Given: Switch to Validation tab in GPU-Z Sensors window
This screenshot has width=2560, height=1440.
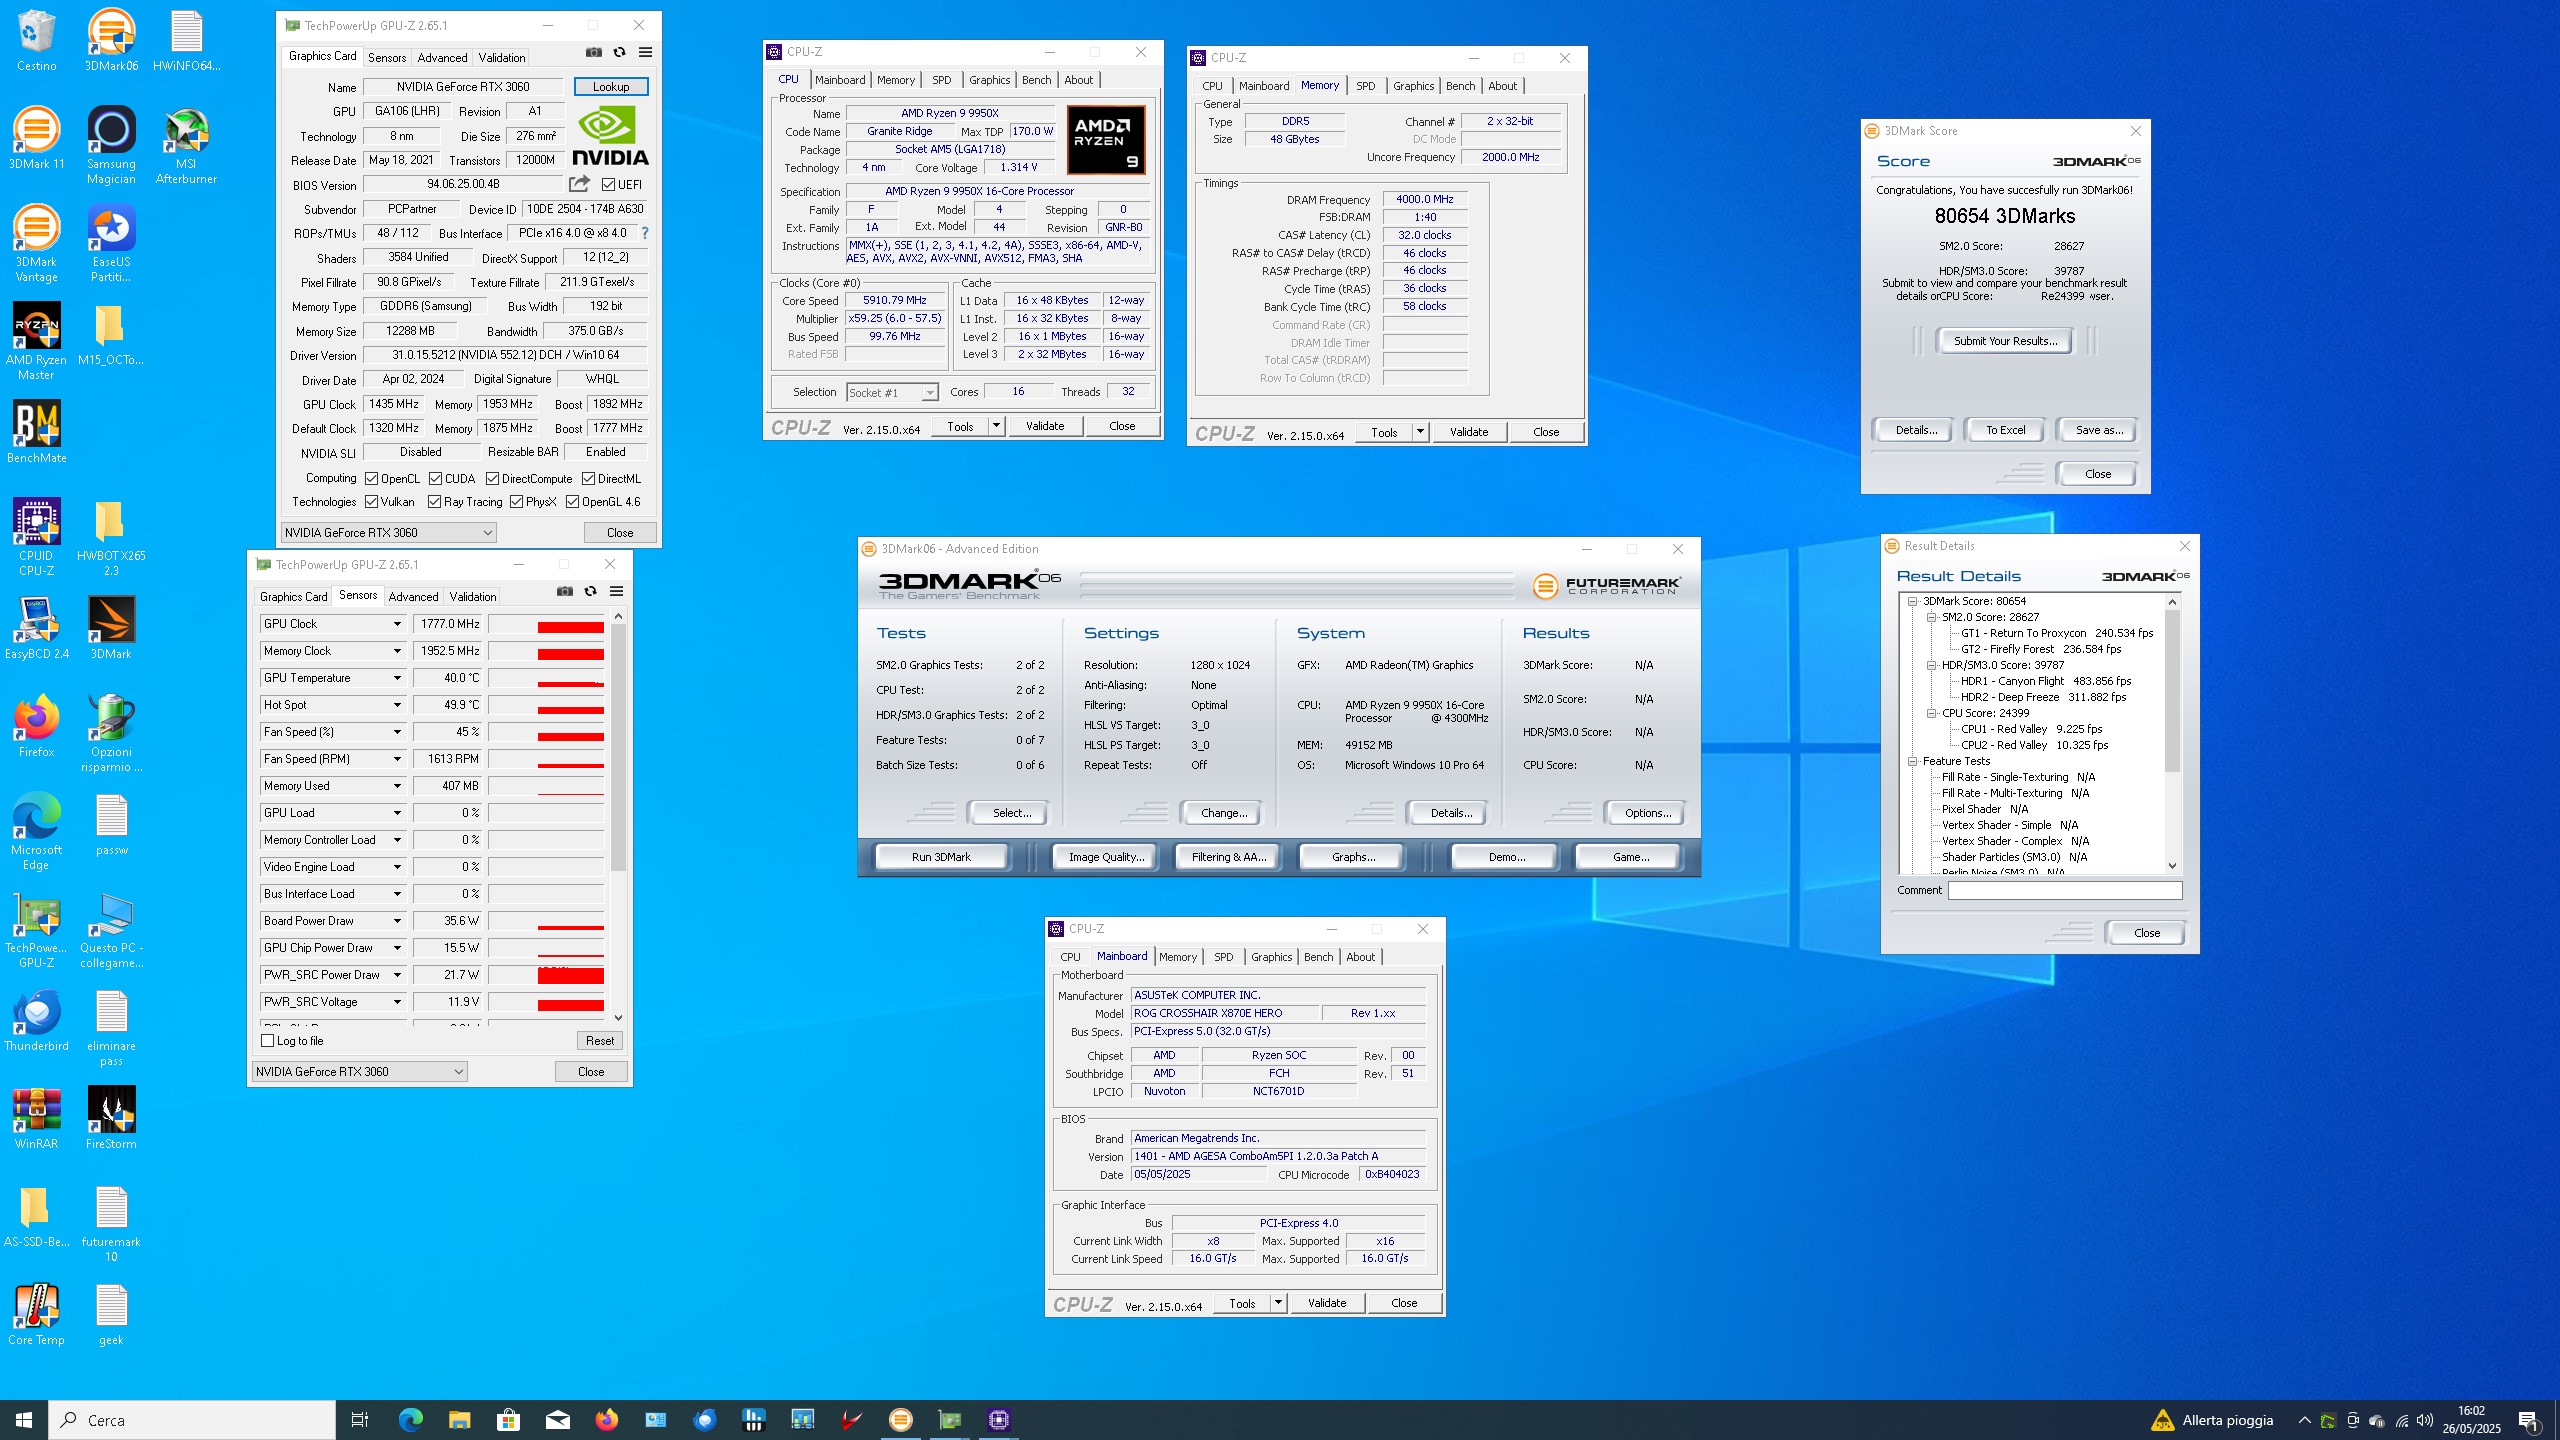Looking at the screenshot, I should coord(472,597).
